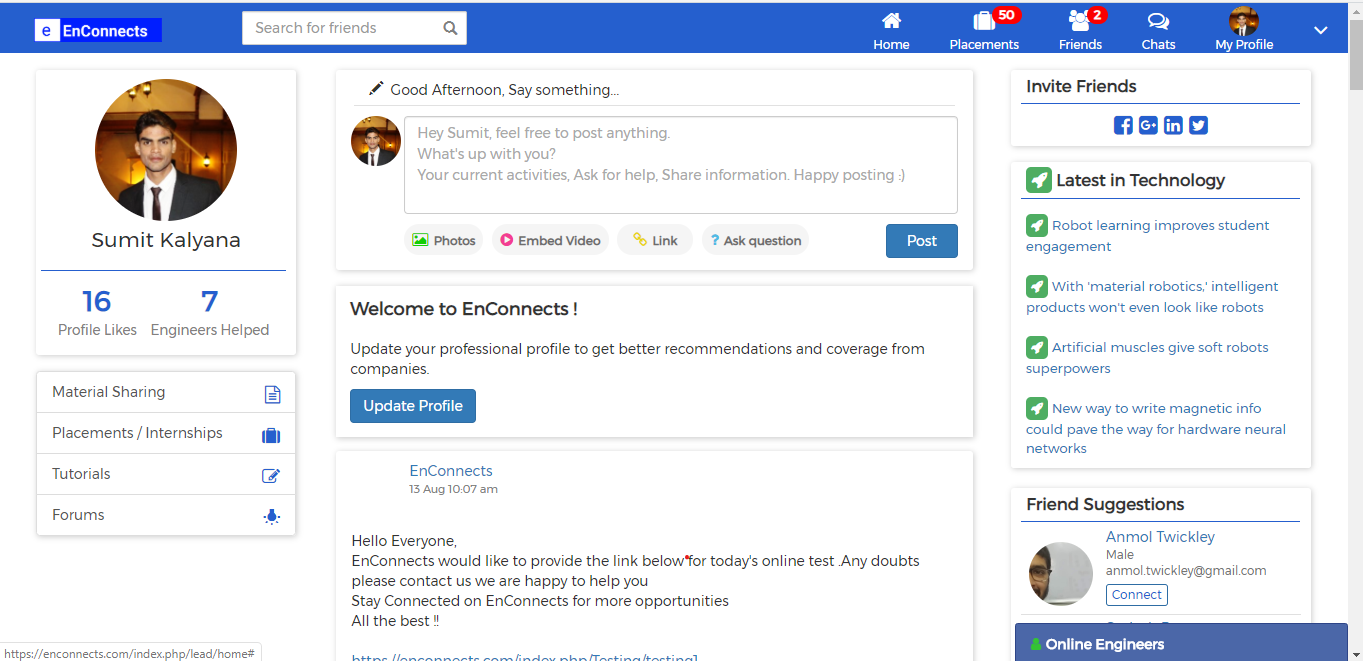
Task: Open Friends in navbar
Action: (1080, 31)
